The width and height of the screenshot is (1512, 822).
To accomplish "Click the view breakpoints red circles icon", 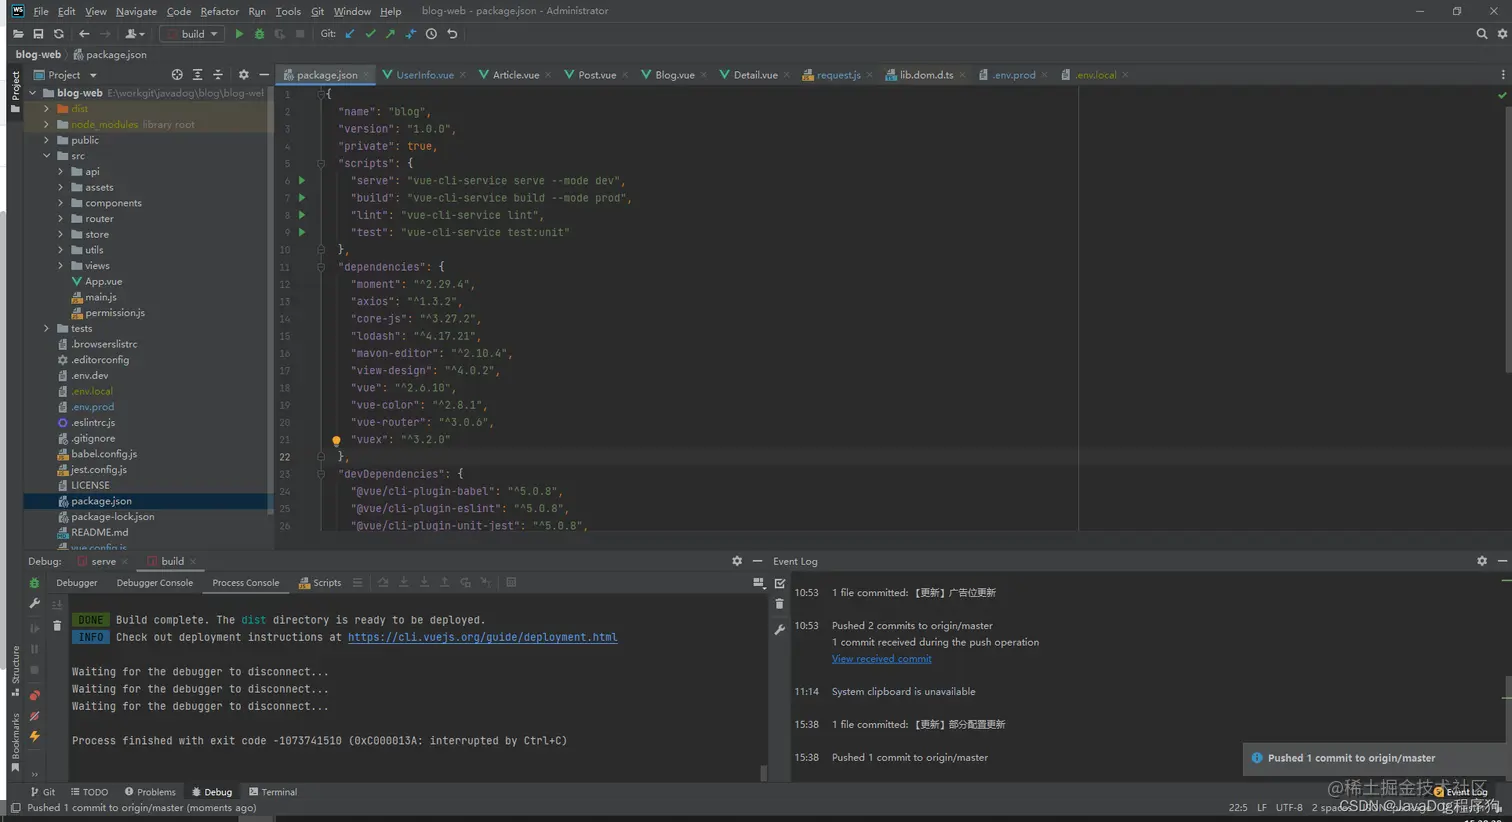I will [x=35, y=695].
